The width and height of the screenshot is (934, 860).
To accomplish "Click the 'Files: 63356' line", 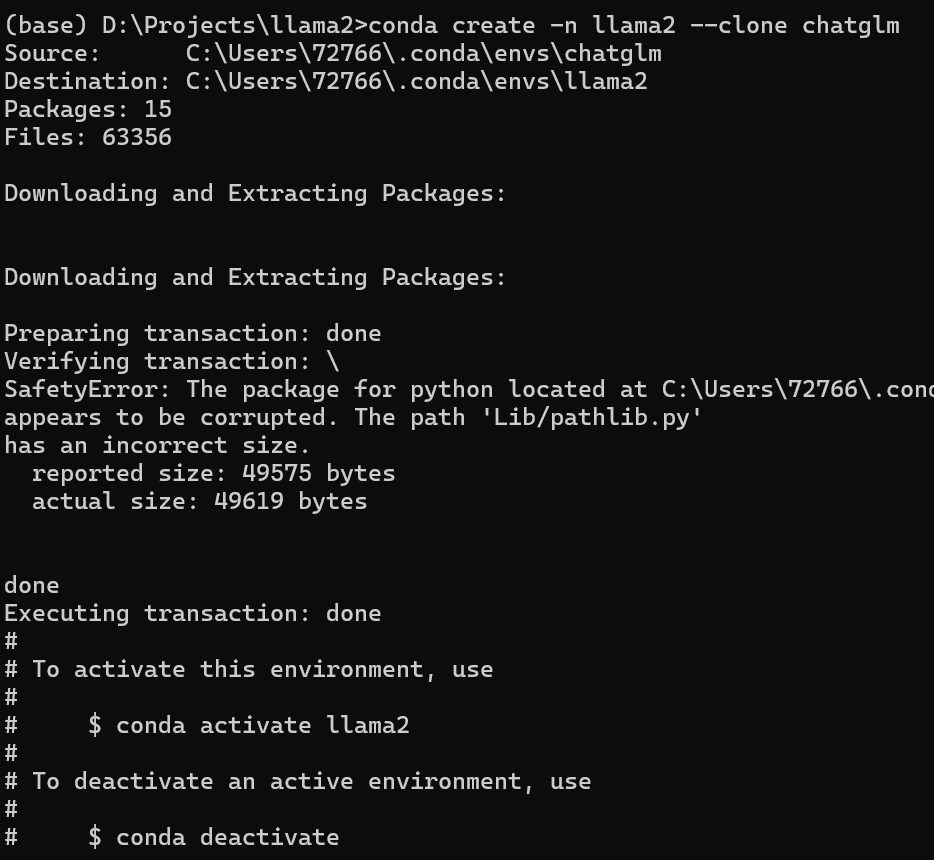I will click(x=88, y=137).
